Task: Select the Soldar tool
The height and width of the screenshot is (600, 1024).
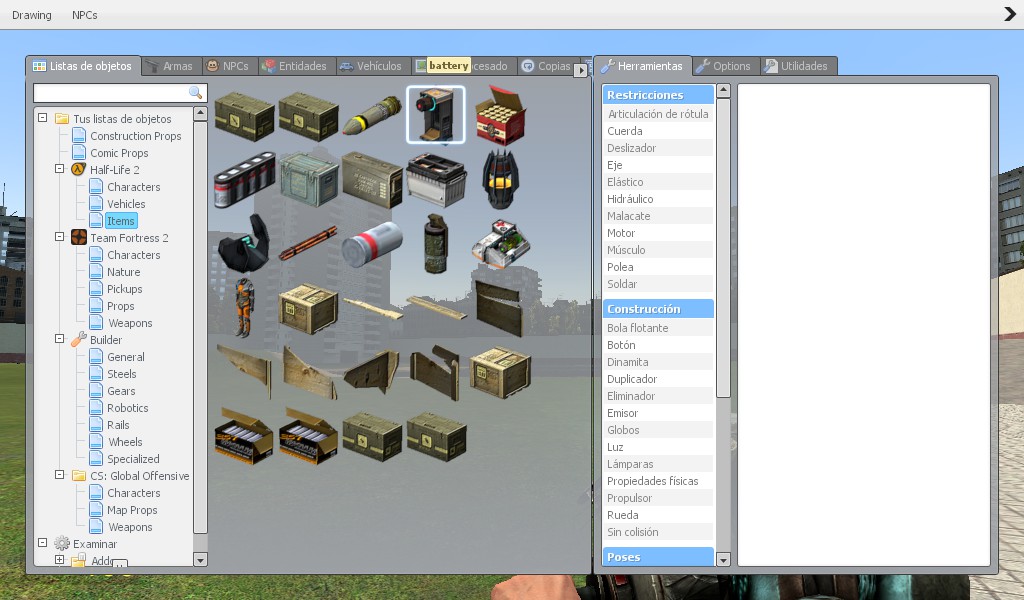Action: click(658, 283)
